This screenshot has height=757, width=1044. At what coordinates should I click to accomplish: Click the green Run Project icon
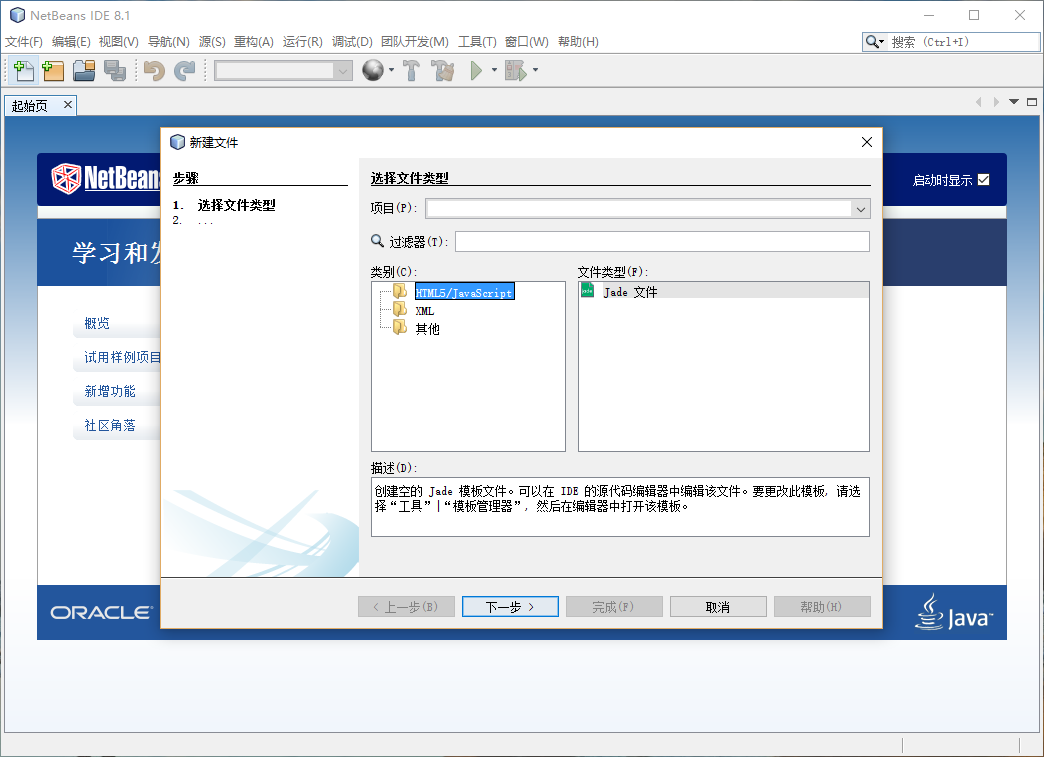(476, 71)
